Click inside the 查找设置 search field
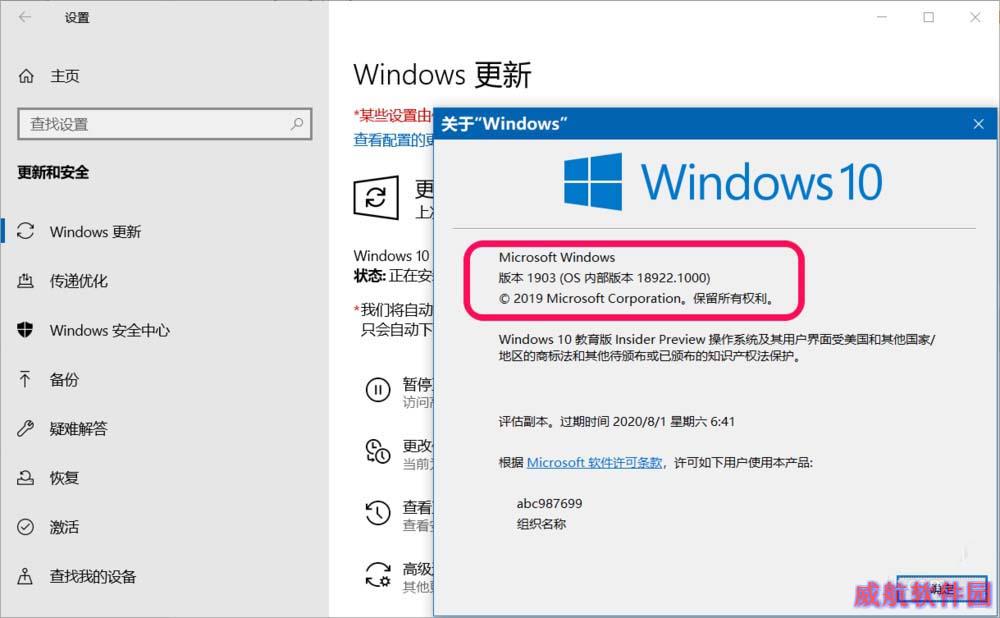The image size is (1000, 618). pyautogui.click(x=165, y=124)
